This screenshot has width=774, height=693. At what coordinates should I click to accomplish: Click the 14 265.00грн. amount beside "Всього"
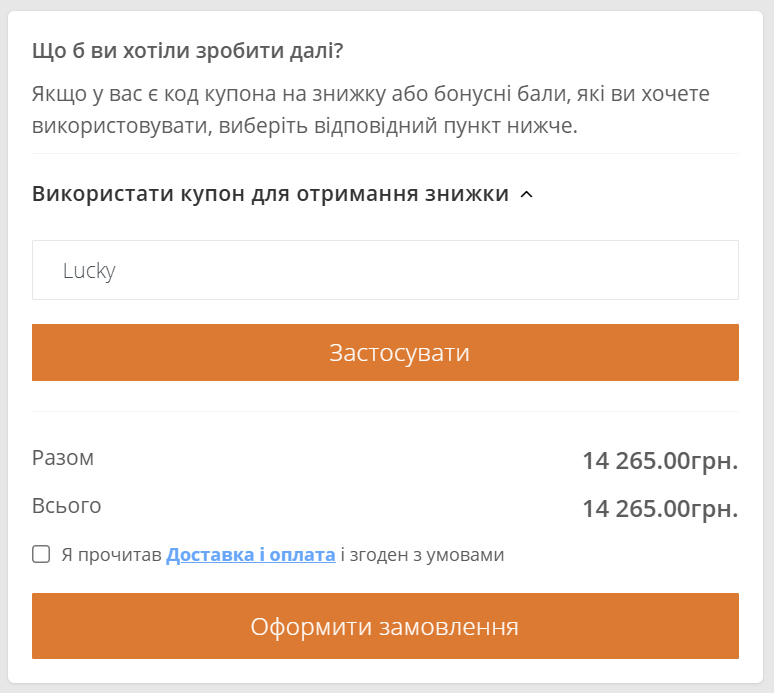(660, 509)
